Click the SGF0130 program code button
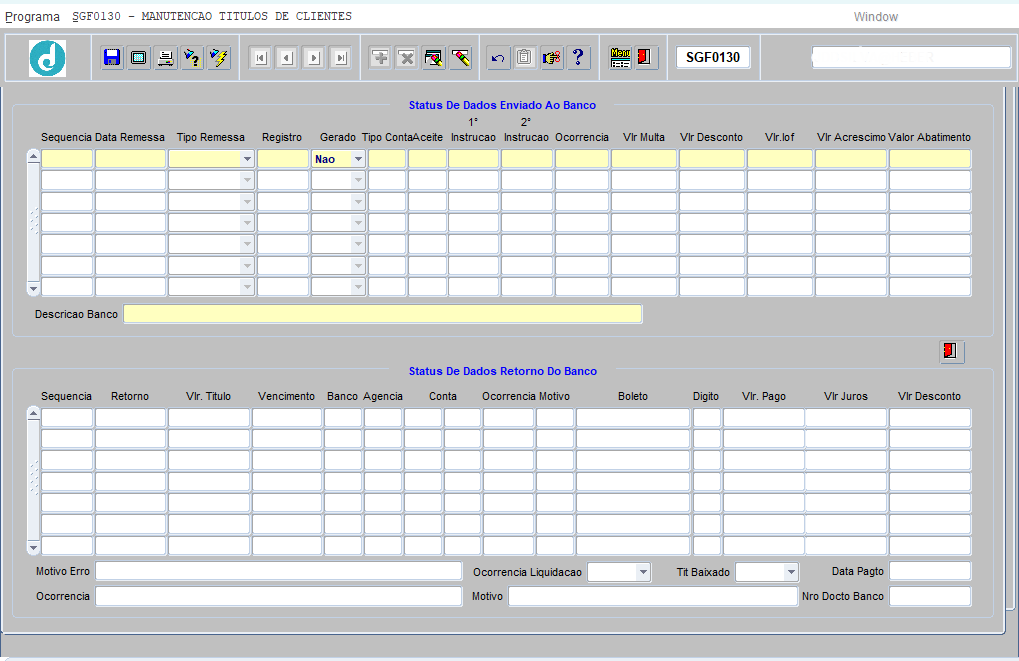 point(713,58)
